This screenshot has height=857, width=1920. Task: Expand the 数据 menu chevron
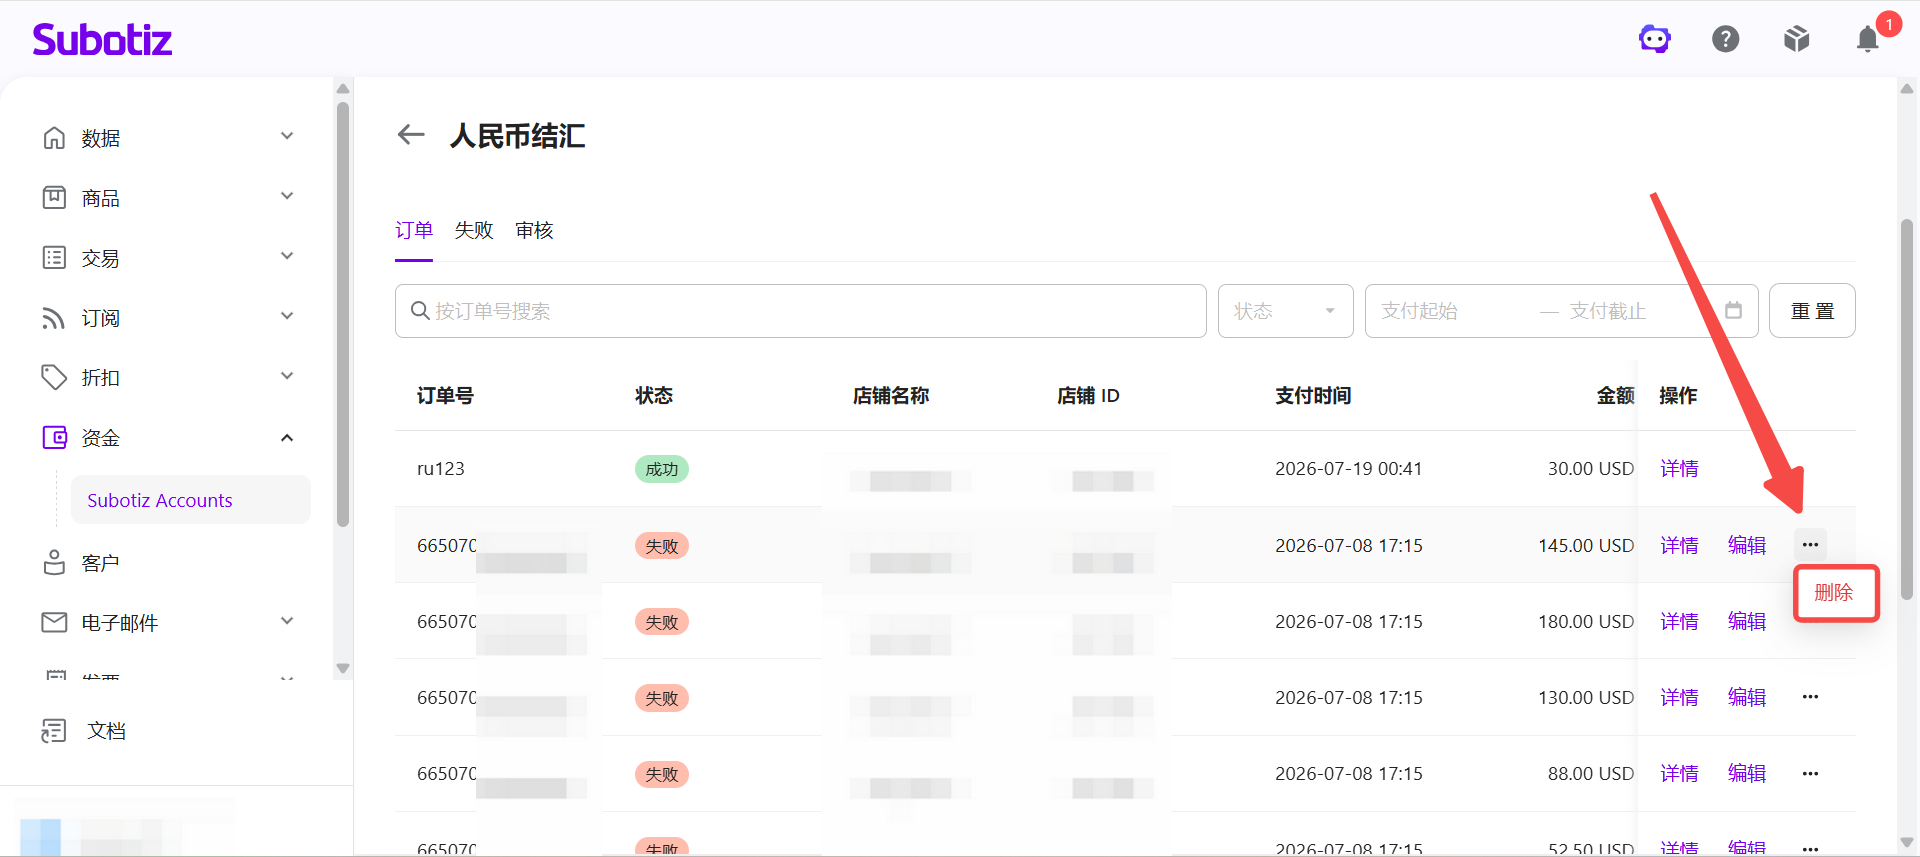pyautogui.click(x=287, y=136)
